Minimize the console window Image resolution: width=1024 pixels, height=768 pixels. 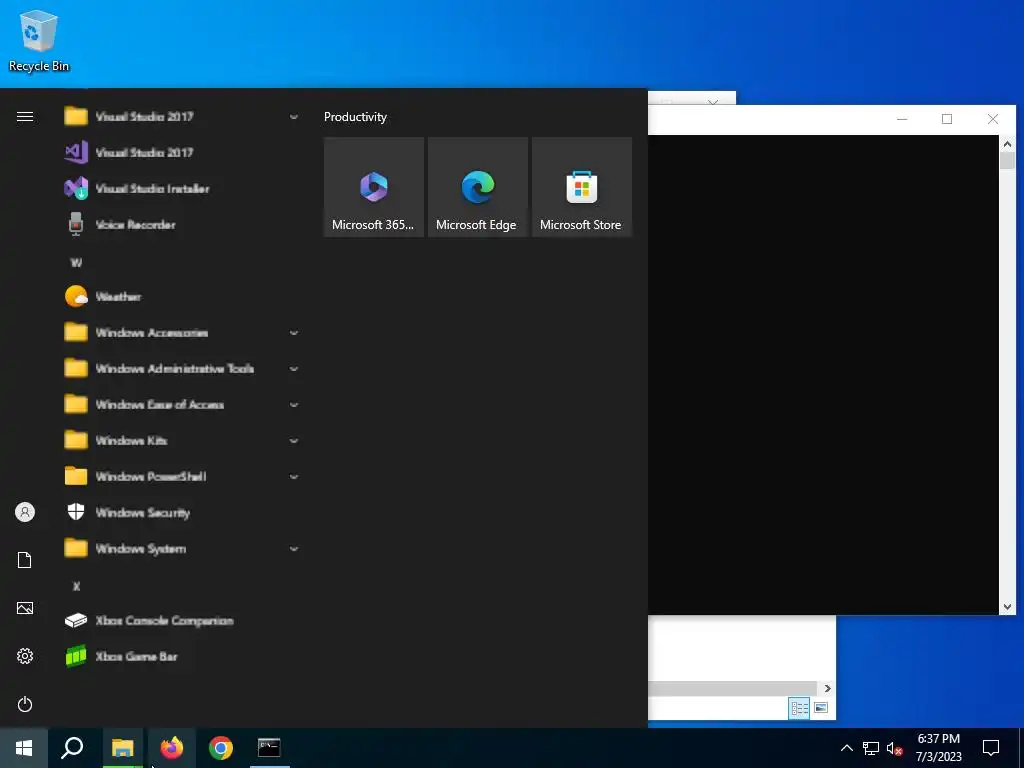point(902,119)
